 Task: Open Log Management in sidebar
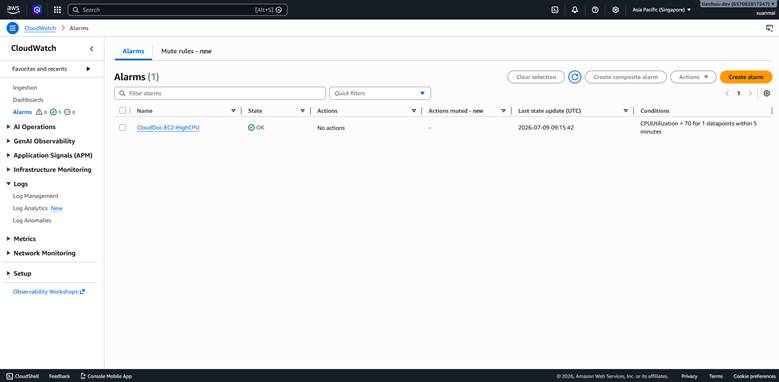pos(35,196)
